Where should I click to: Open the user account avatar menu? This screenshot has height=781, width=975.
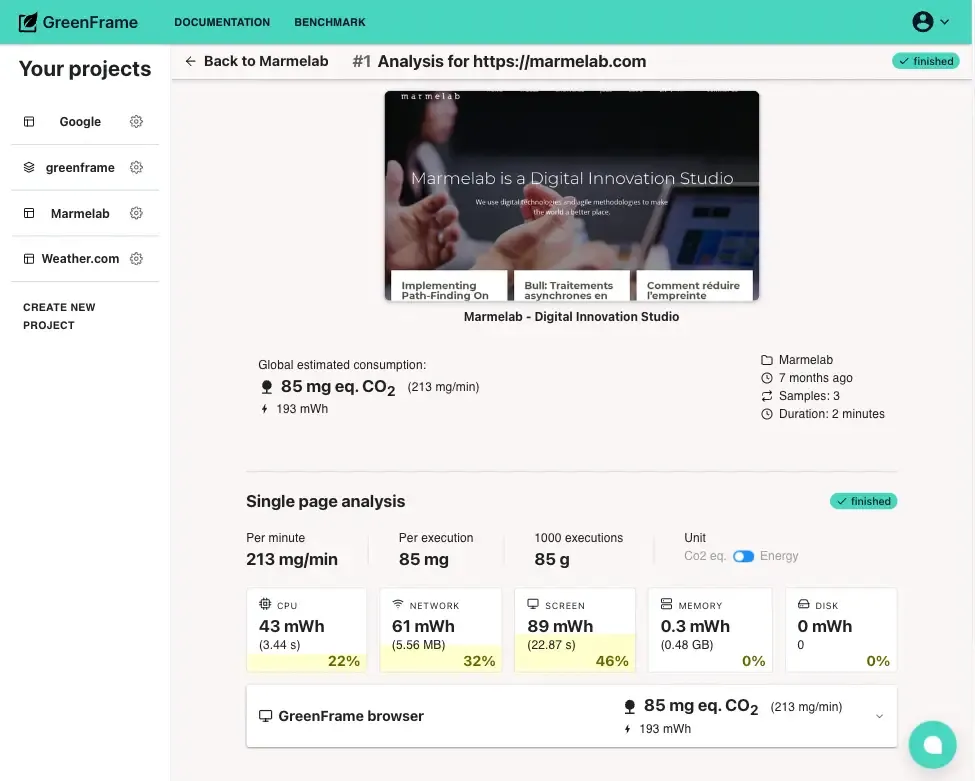[x=923, y=22]
